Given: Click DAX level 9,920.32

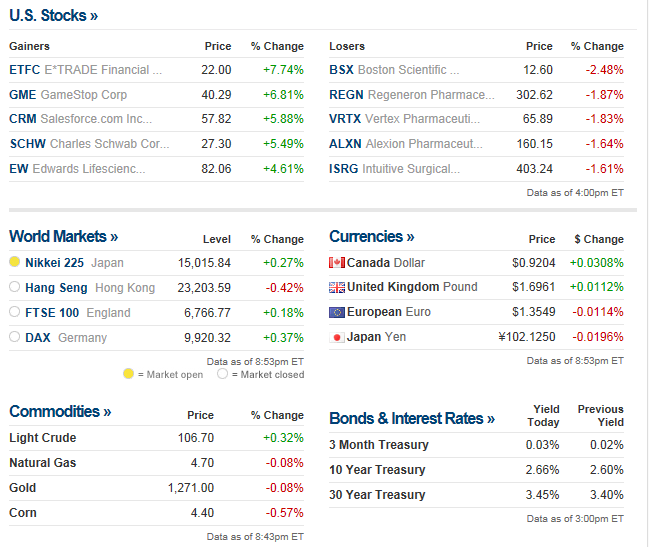Looking at the screenshot, I should coord(207,338).
